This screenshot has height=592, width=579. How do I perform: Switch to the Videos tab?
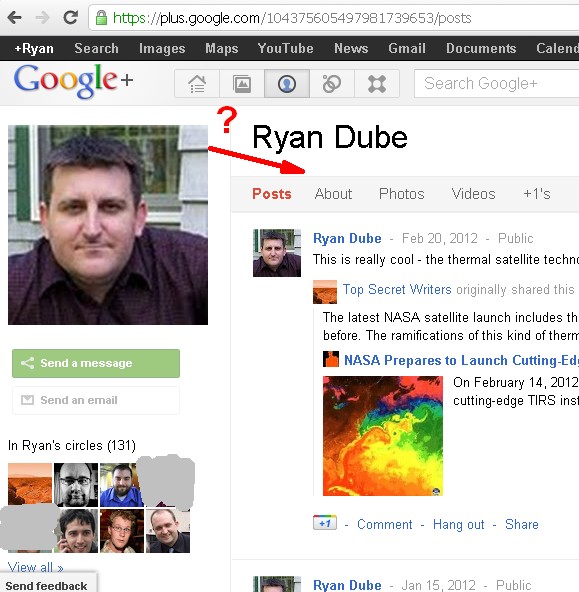pos(473,194)
